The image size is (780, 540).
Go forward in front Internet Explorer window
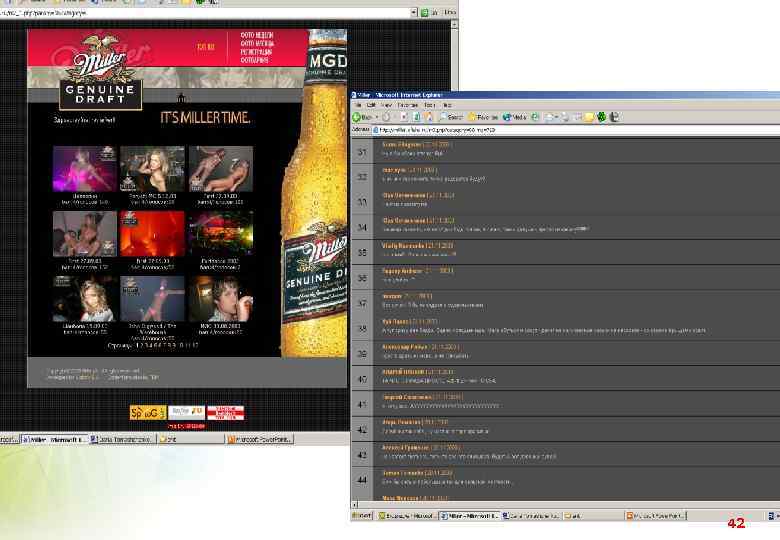point(386,117)
